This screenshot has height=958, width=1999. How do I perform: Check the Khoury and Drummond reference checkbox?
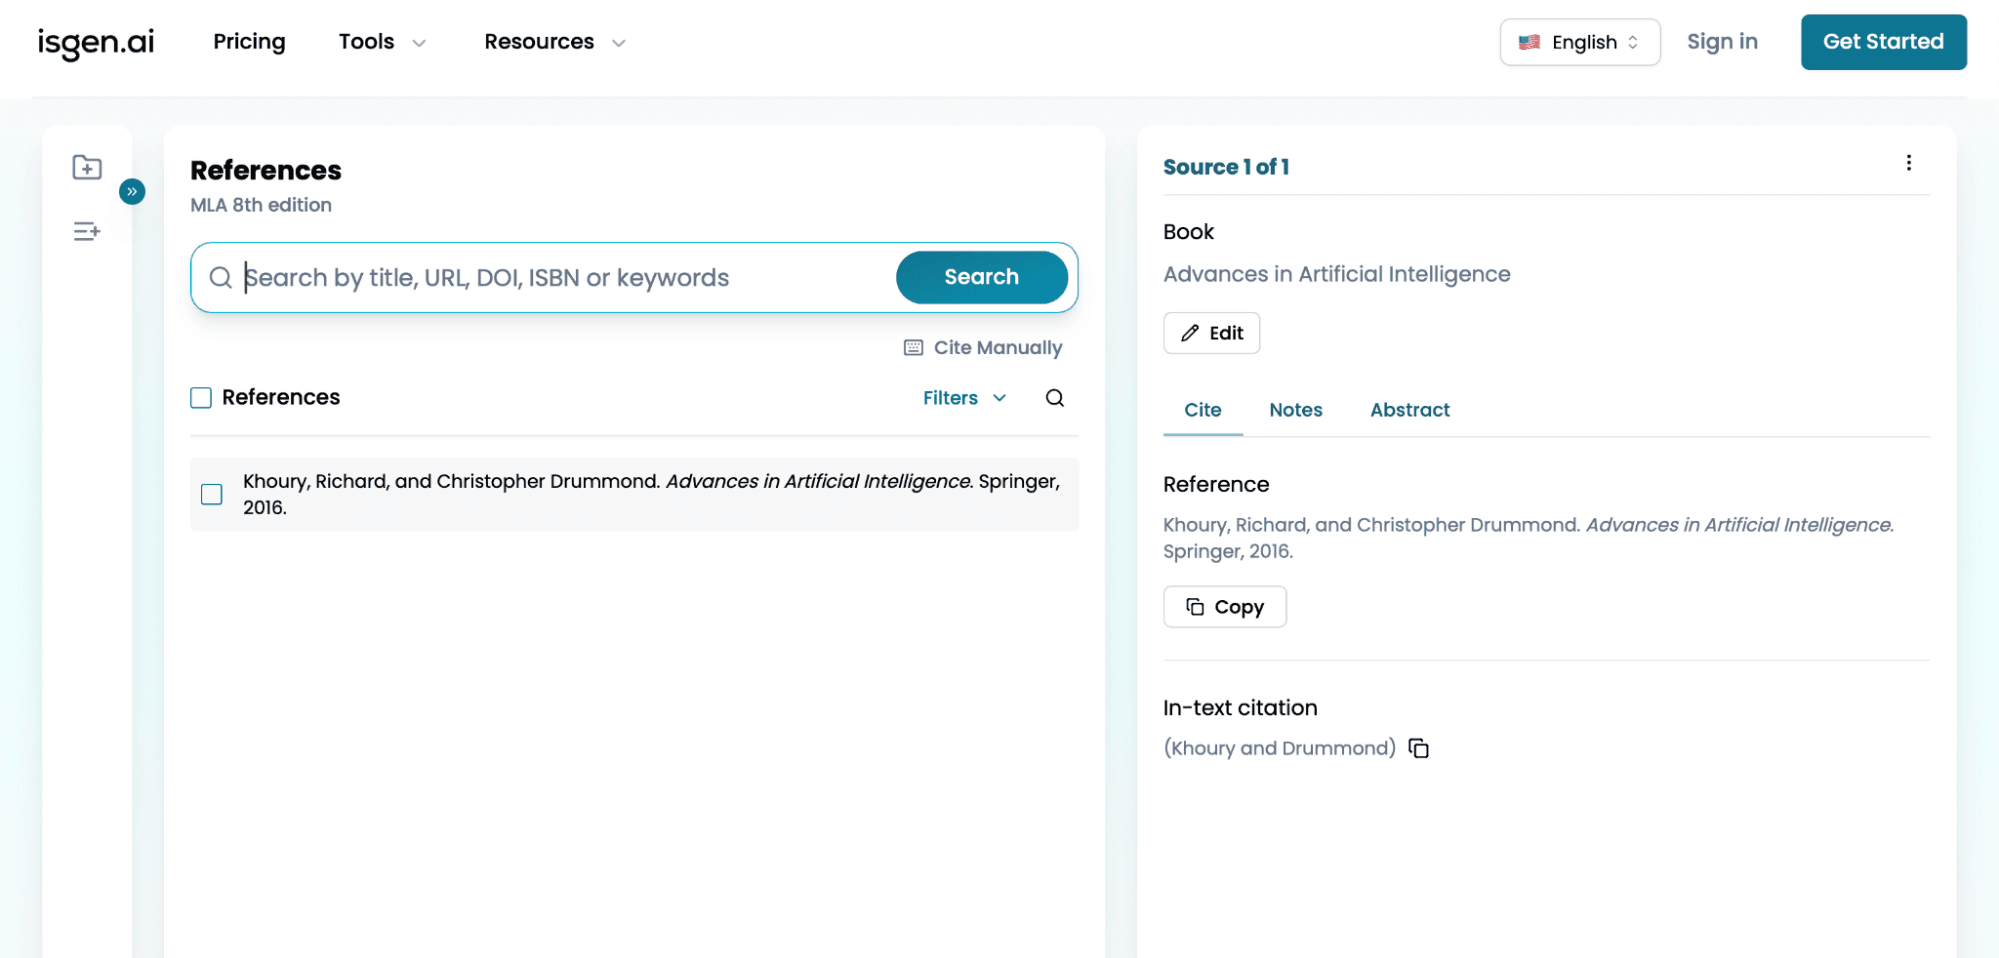click(x=211, y=493)
